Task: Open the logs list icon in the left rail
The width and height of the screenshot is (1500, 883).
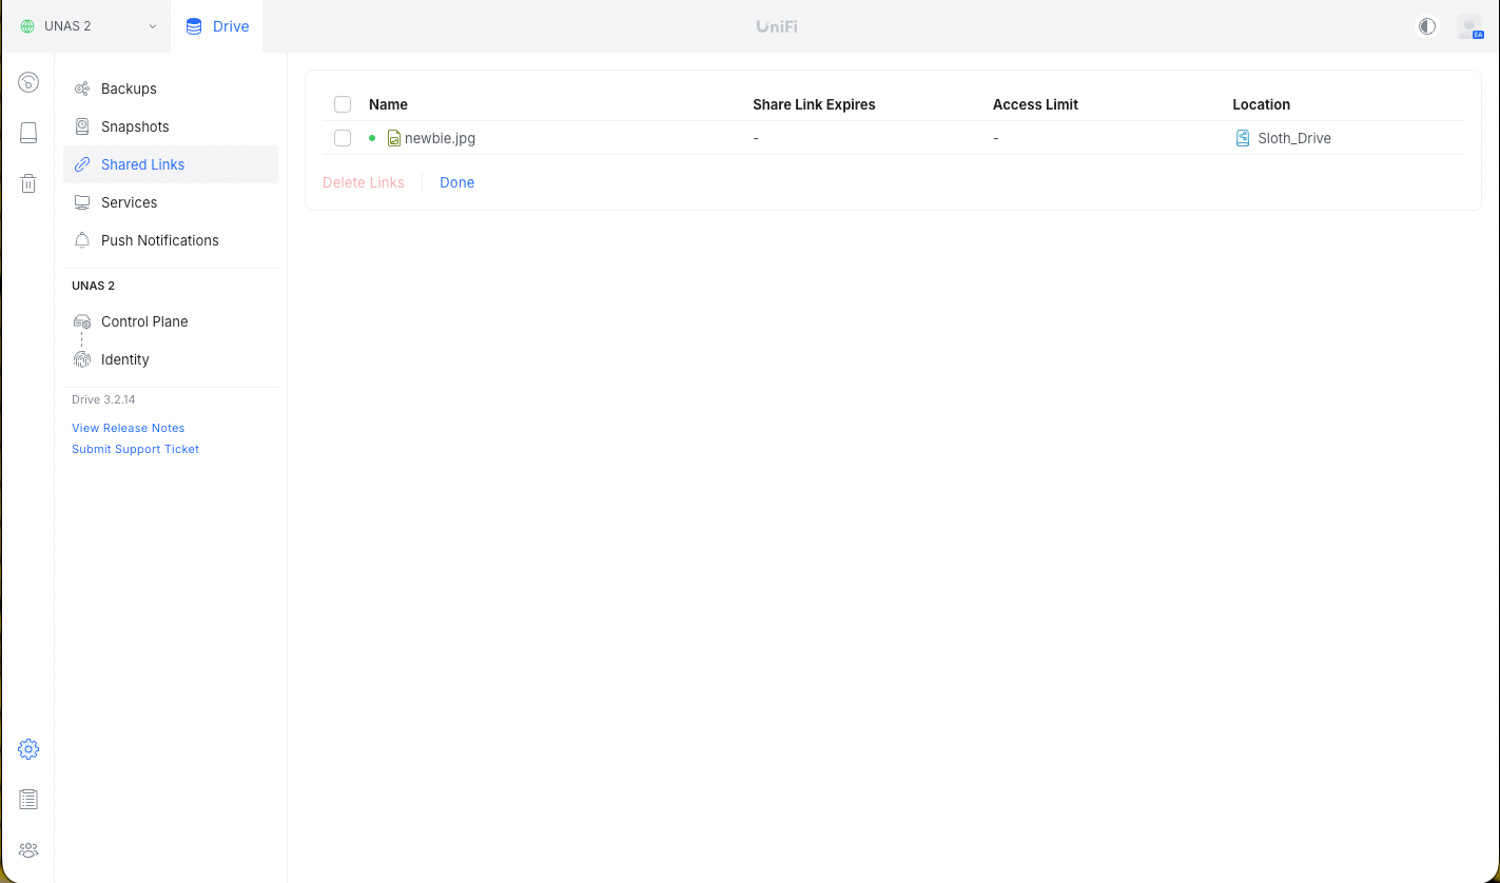Action: coord(28,799)
